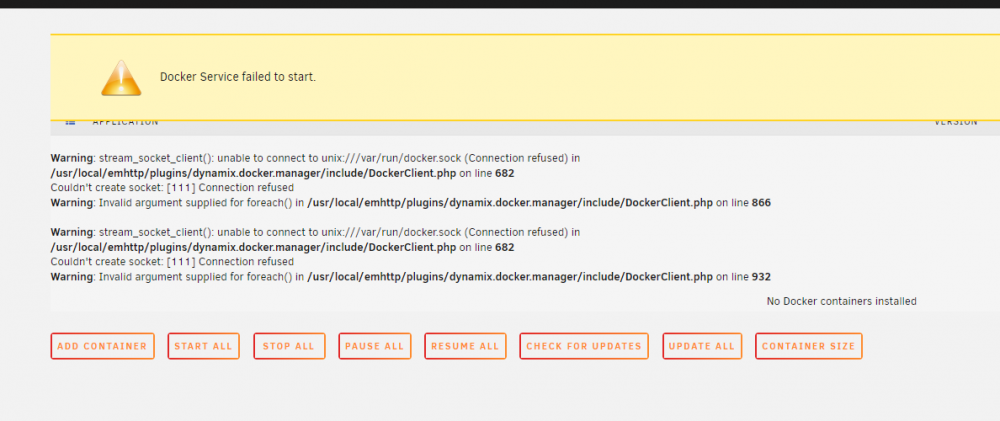Click the second stream_socket_client() warning text
Viewport: 1000px width, 421px height.
pos(315,232)
